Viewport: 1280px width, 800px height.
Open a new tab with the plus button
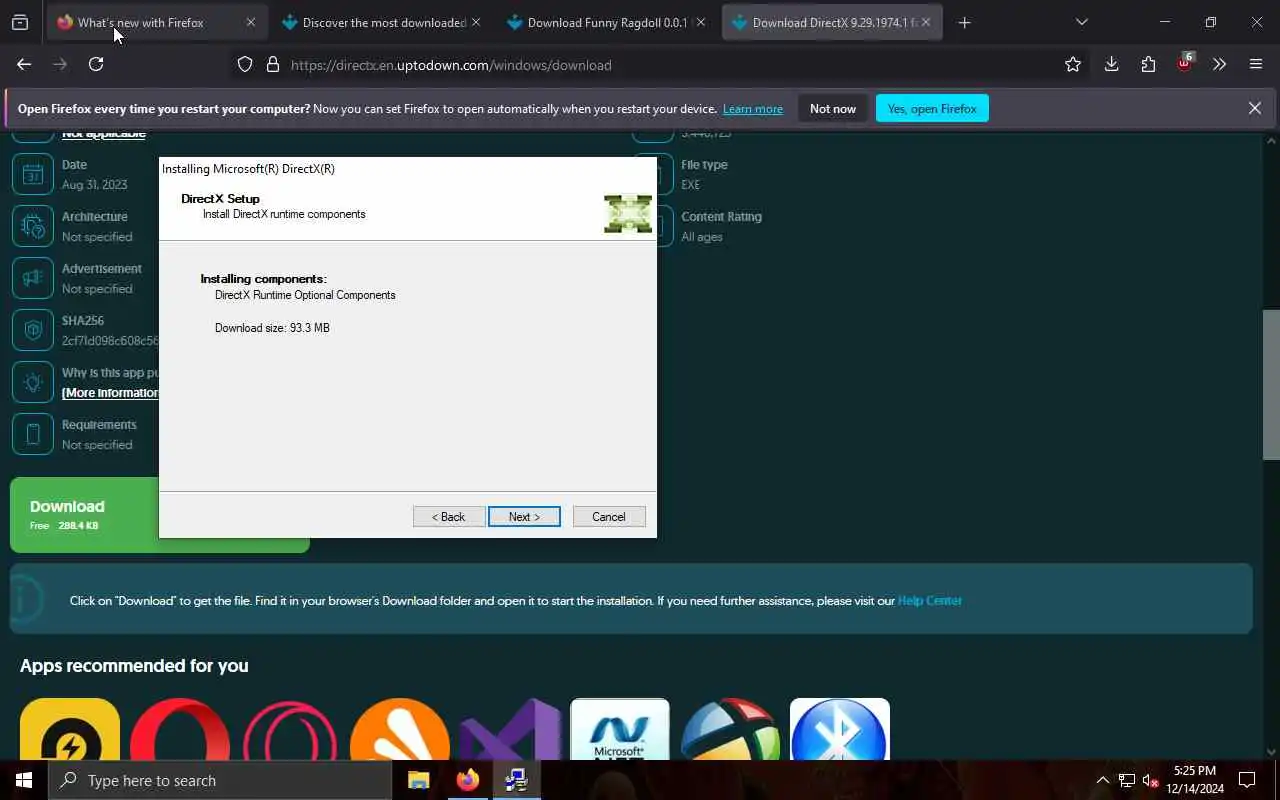pyautogui.click(x=964, y=22)
